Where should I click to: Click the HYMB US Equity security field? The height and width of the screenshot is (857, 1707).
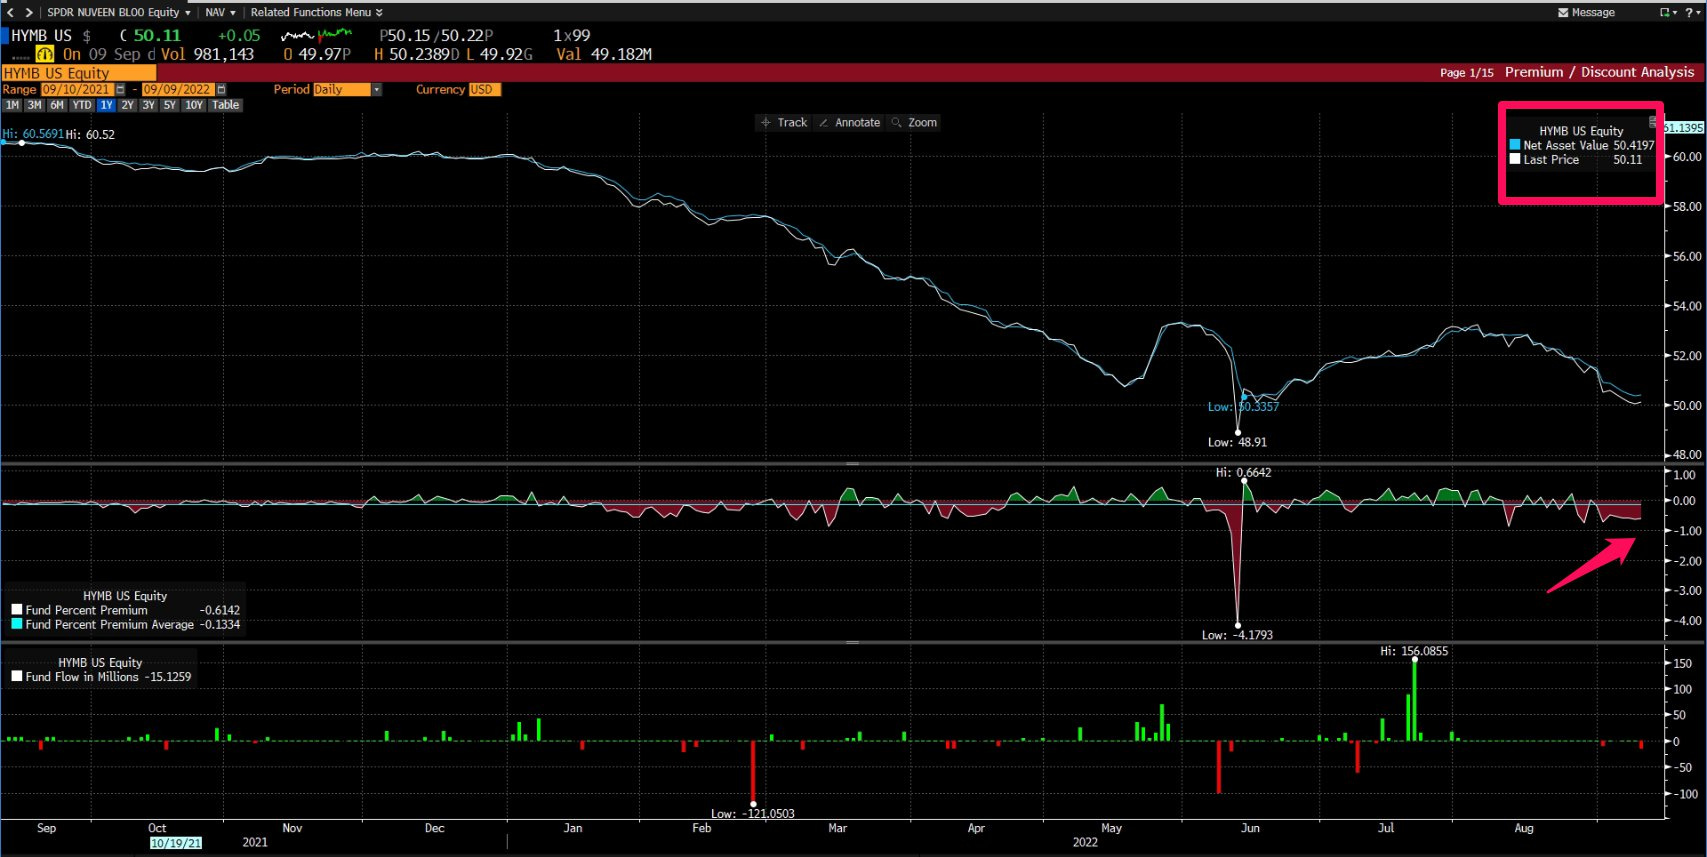click(79, 73)
